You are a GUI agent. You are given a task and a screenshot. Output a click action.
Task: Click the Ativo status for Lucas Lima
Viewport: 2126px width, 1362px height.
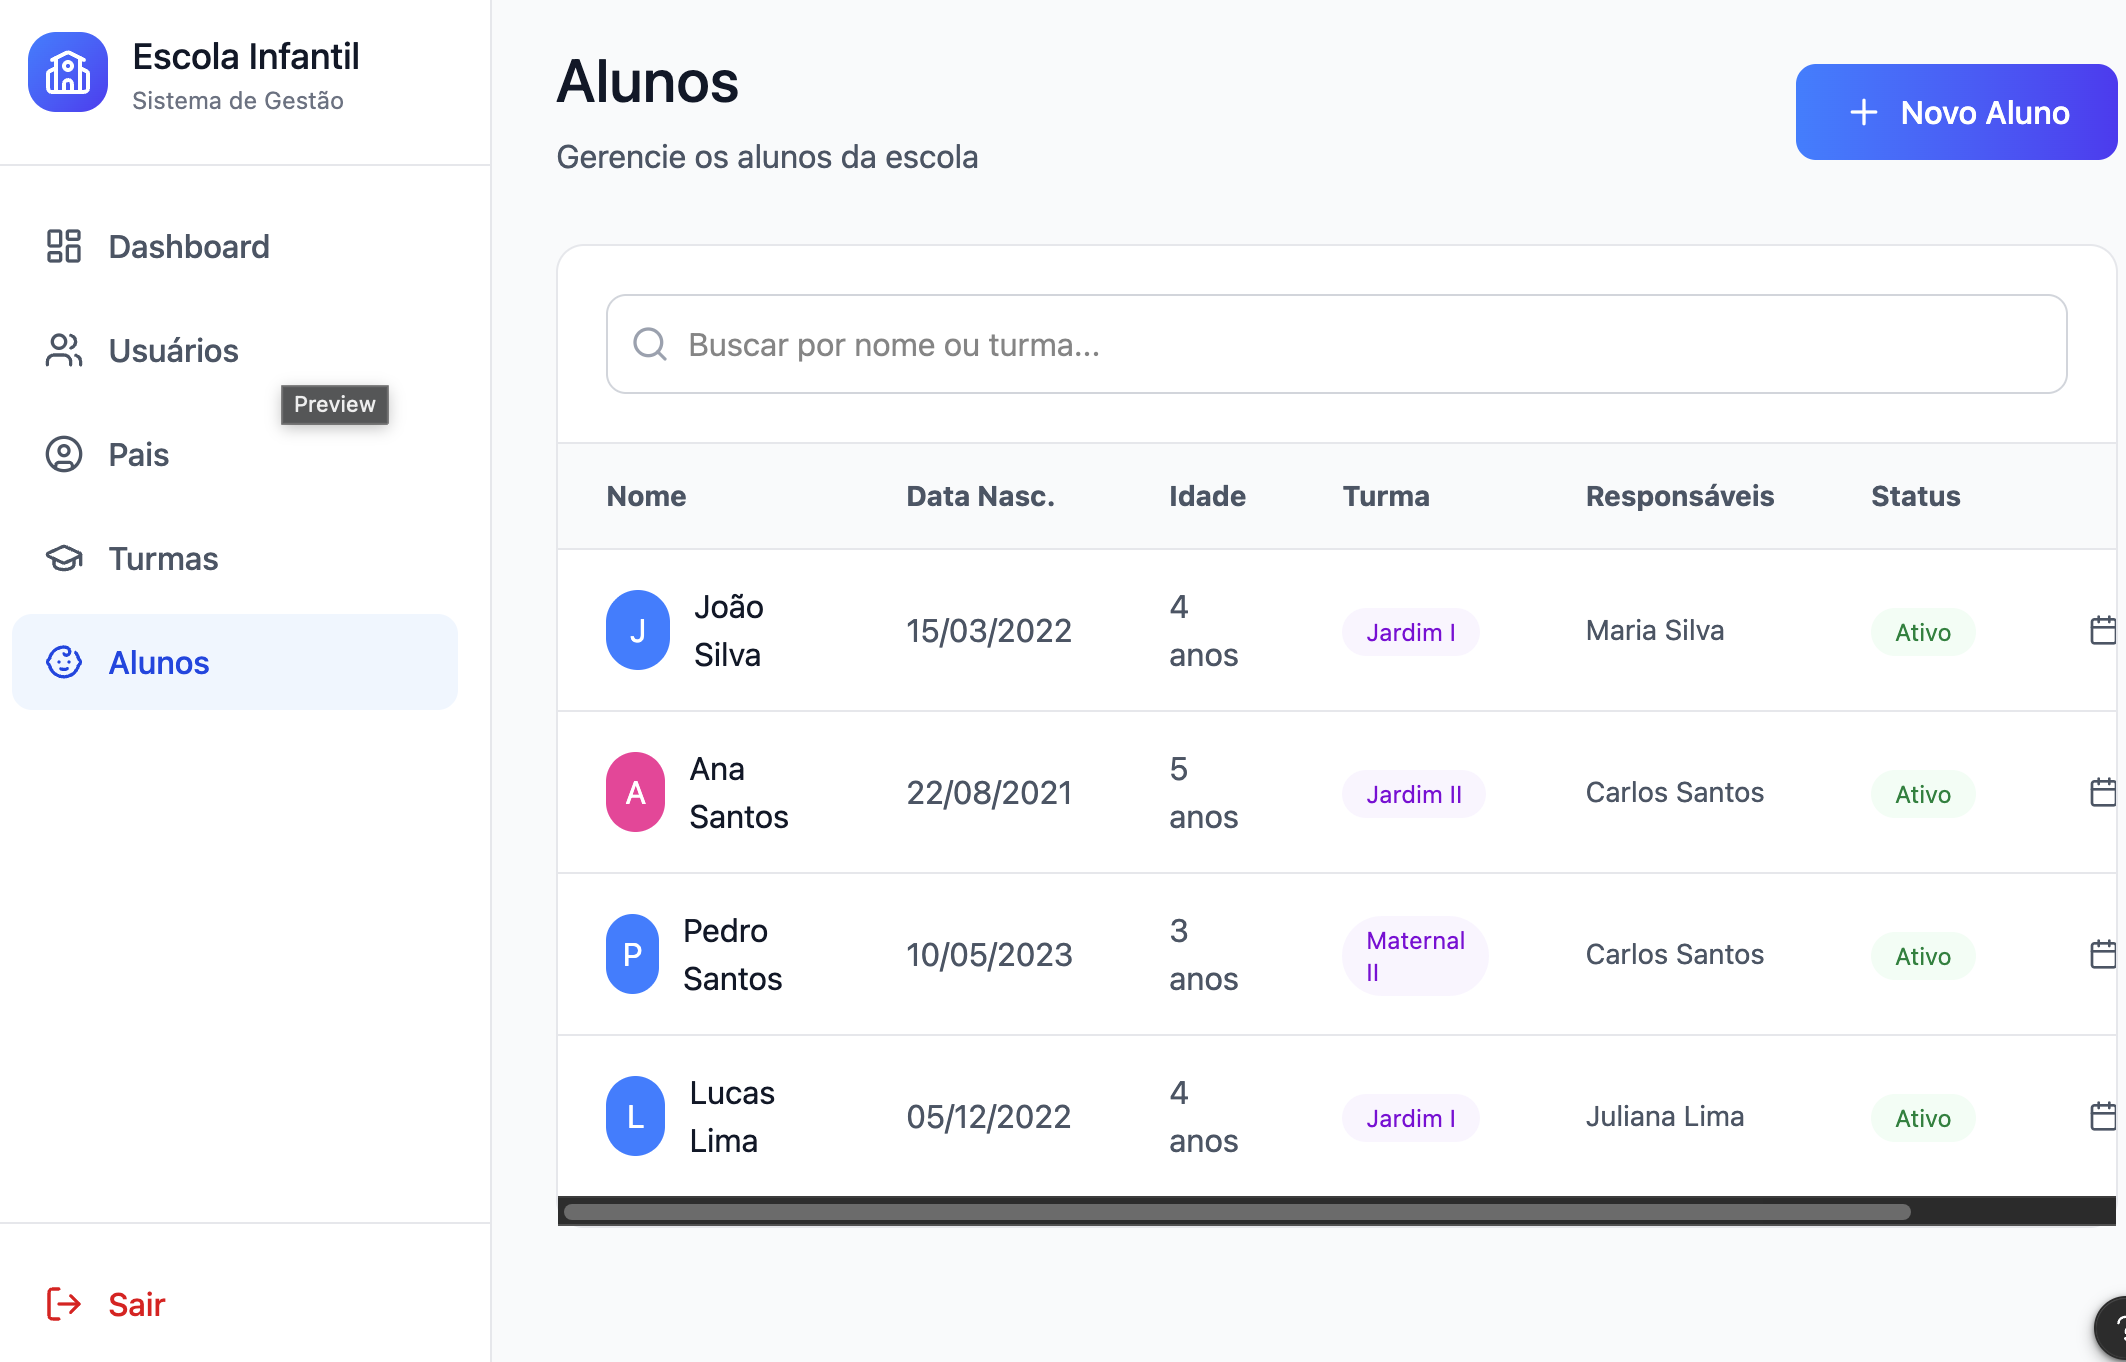coord(1923,1118)
